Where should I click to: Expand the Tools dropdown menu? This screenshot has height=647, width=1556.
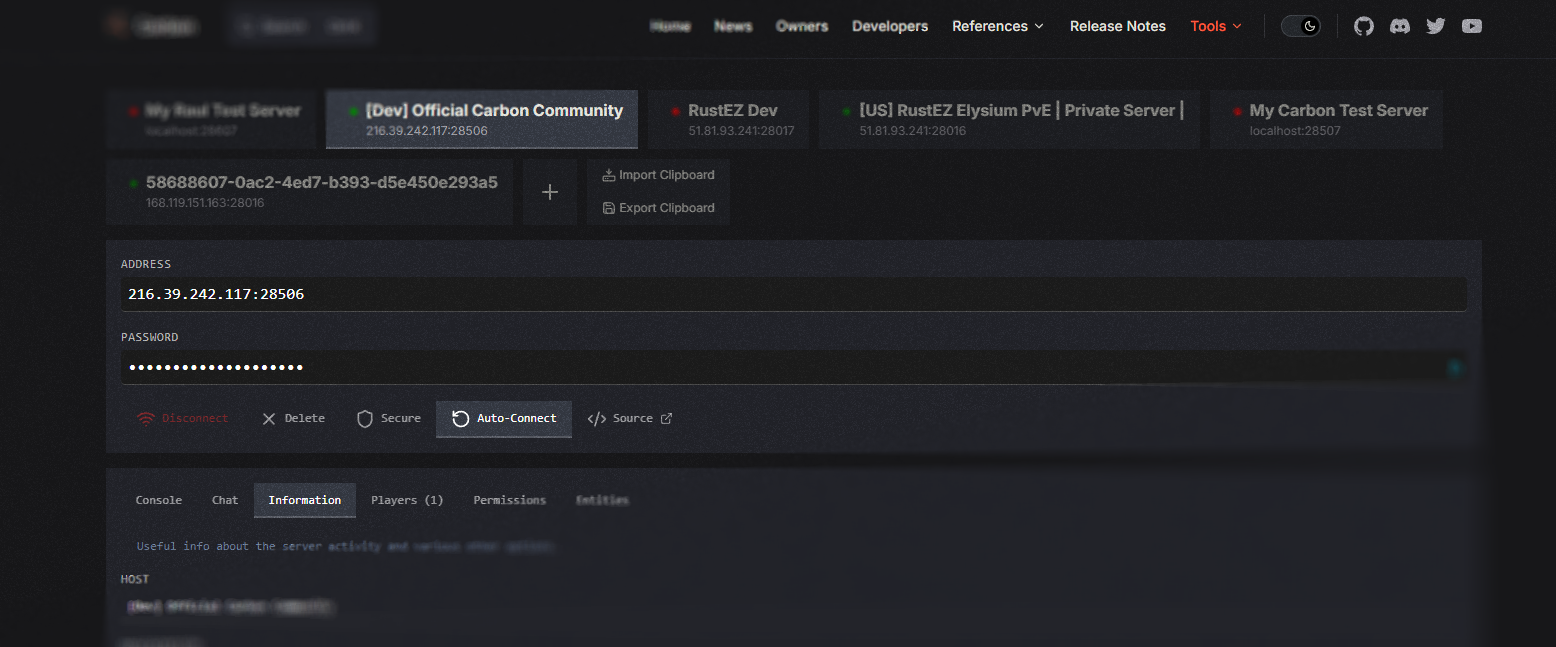[1216, 26]
